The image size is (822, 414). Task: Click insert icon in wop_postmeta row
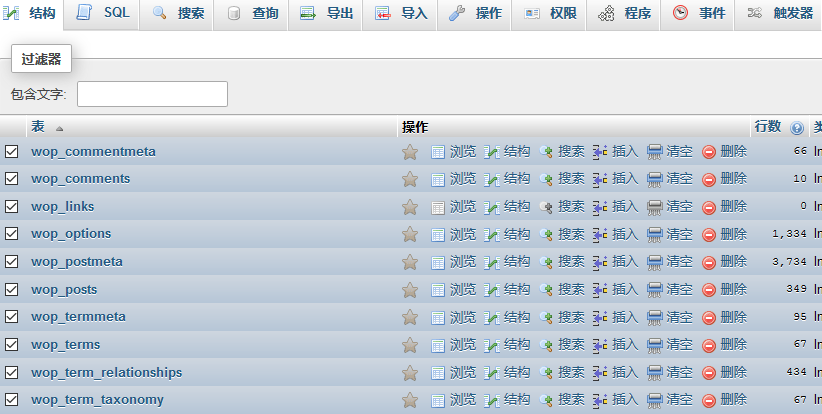[600, 262]
